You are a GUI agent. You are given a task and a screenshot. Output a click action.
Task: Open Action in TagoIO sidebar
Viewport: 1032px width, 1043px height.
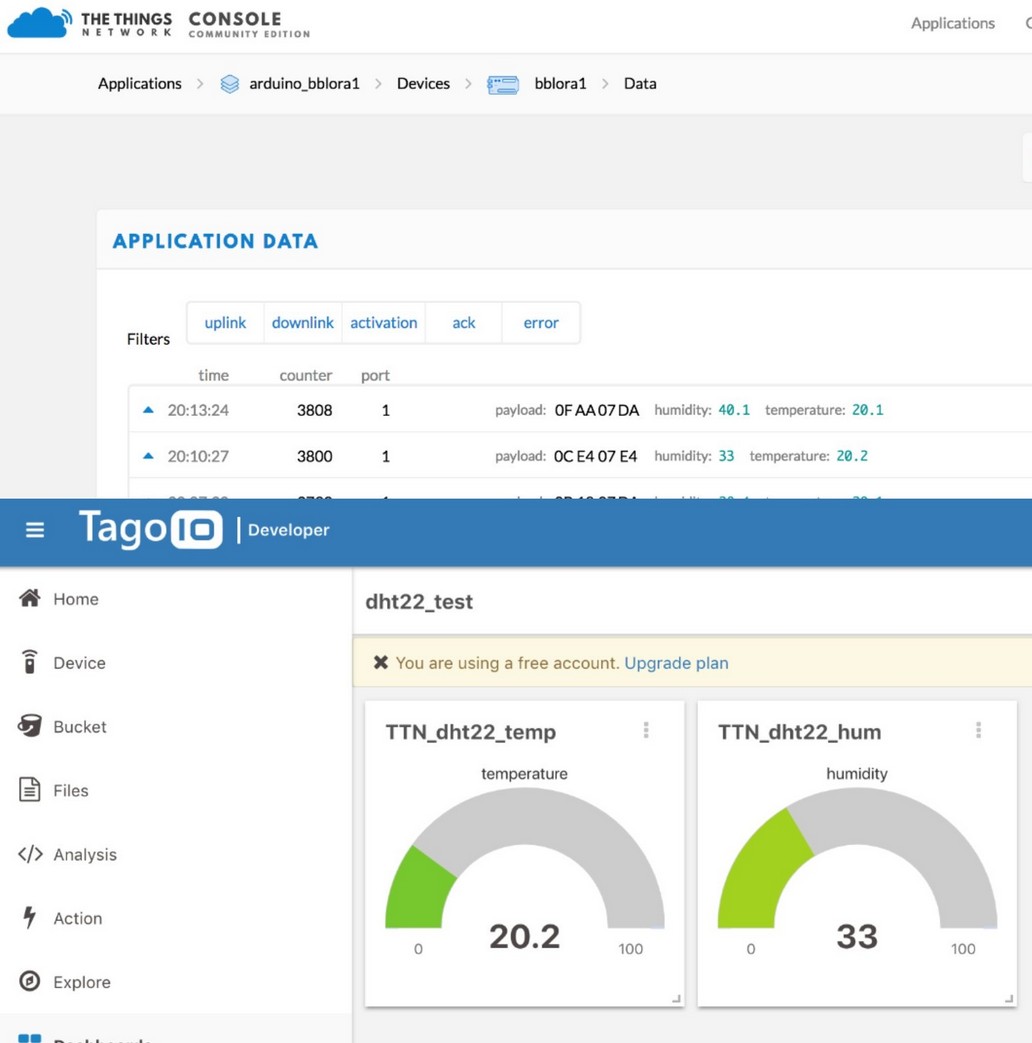[78, 918]
